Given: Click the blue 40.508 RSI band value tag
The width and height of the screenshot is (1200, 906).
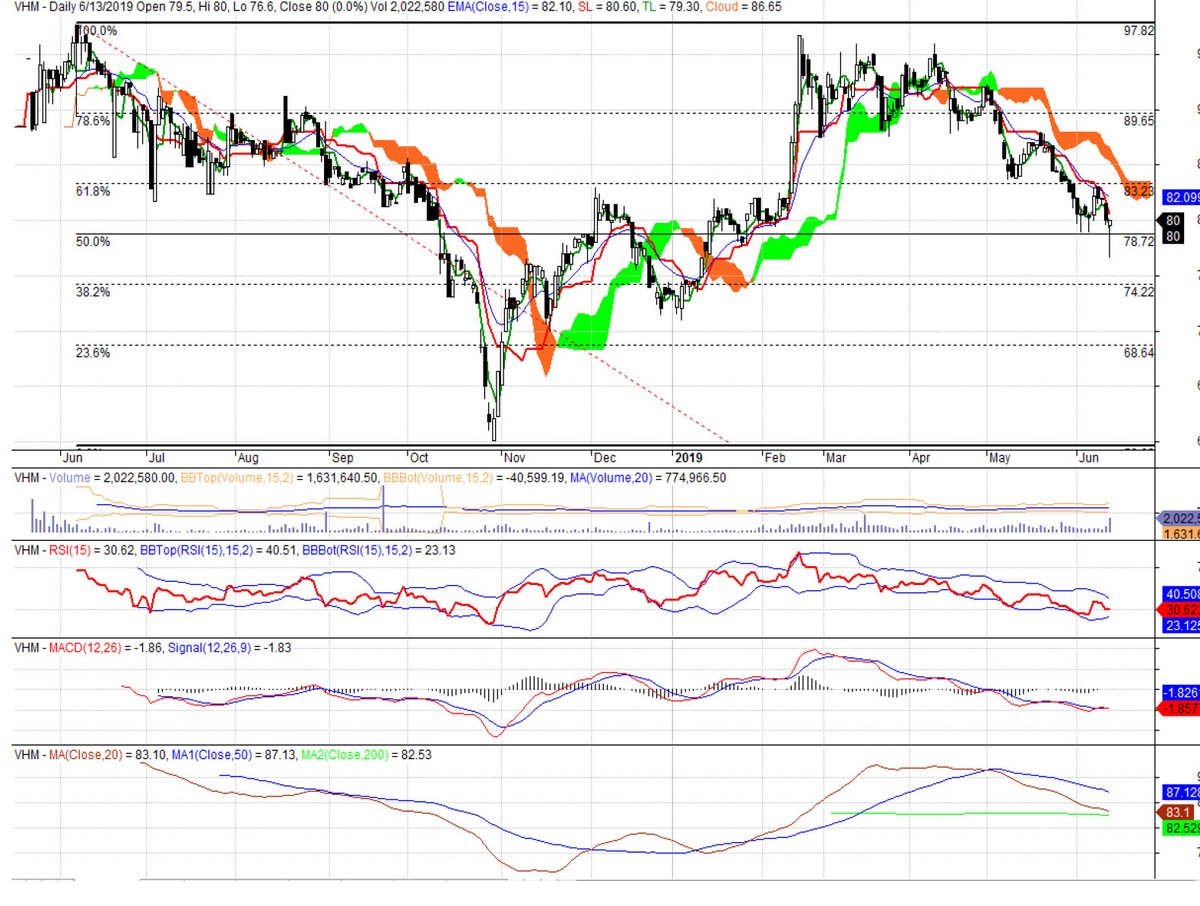Looking at the screenshot, I should [x=1180, y=593].
